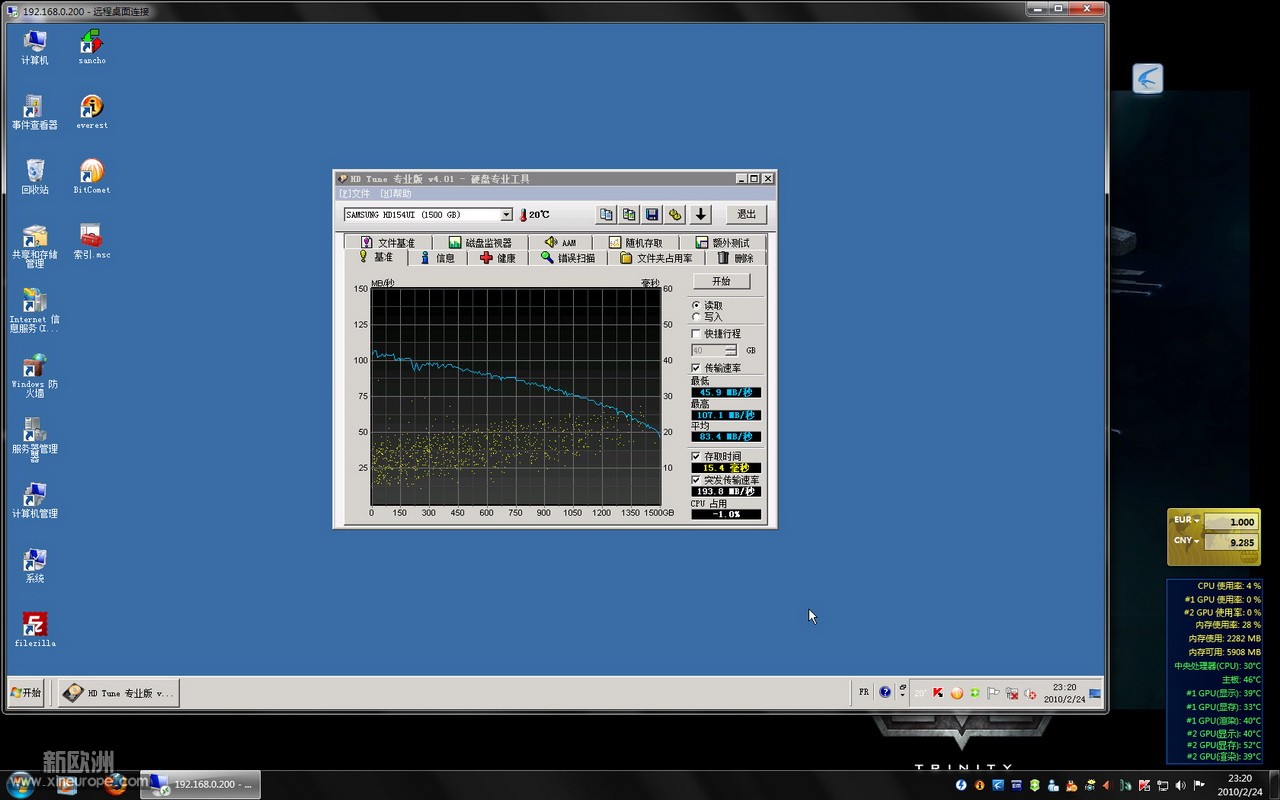This screenshot has width=1280, height=800.
Task: Open 计算机管理 desktop icon
Action: coord(35,500)
